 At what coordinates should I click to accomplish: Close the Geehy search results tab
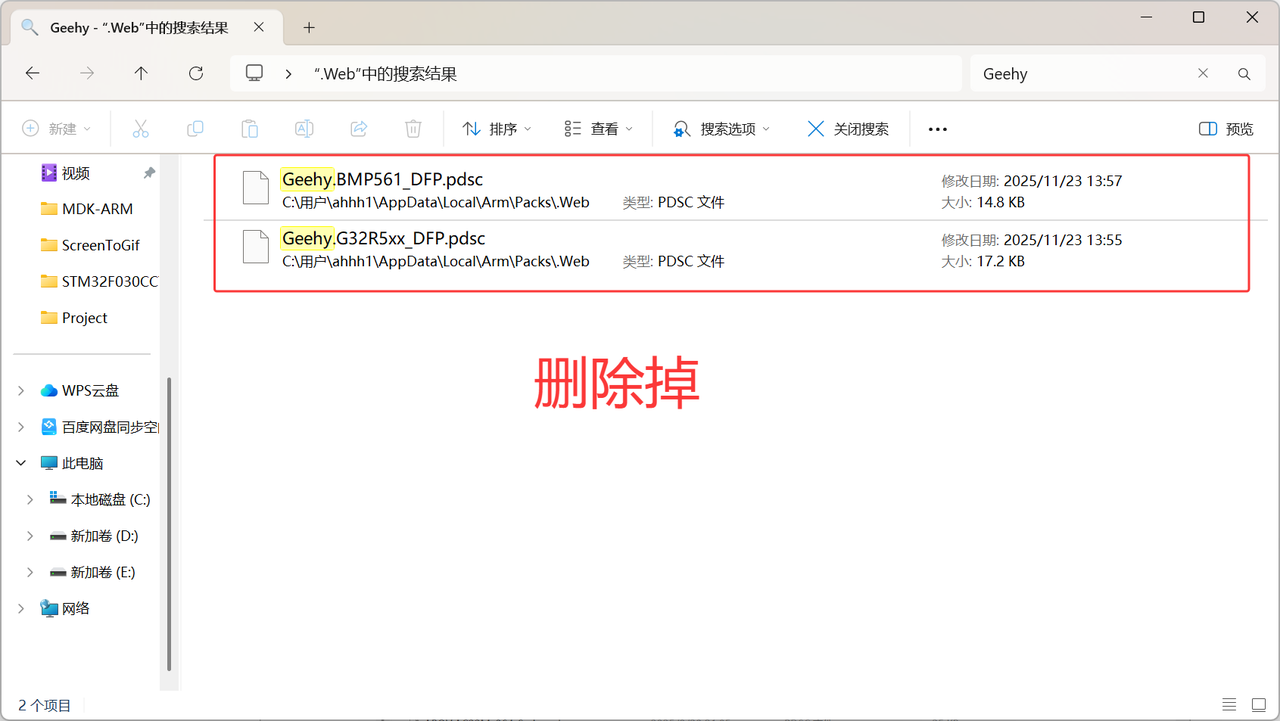260,28
